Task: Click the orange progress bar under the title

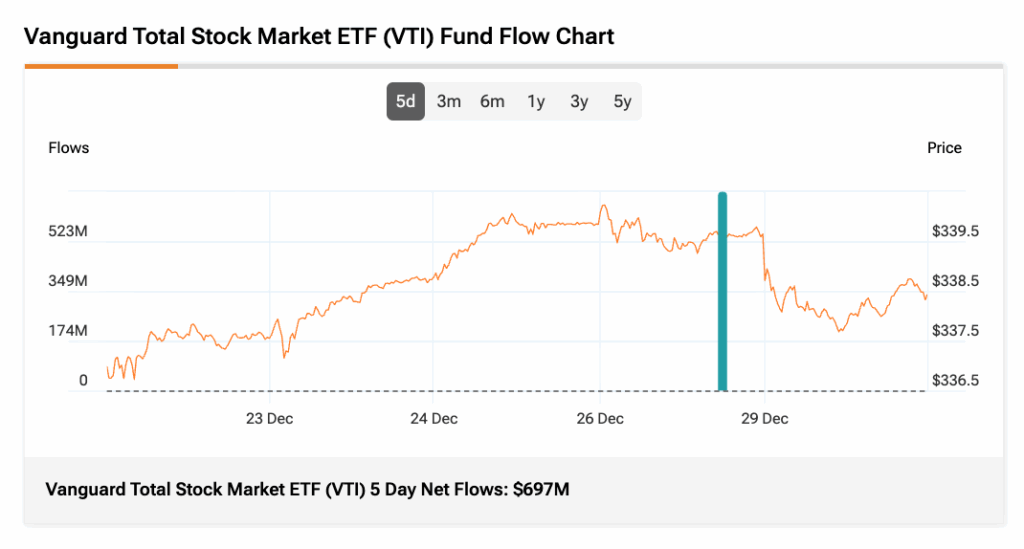Action: point(101,66)
